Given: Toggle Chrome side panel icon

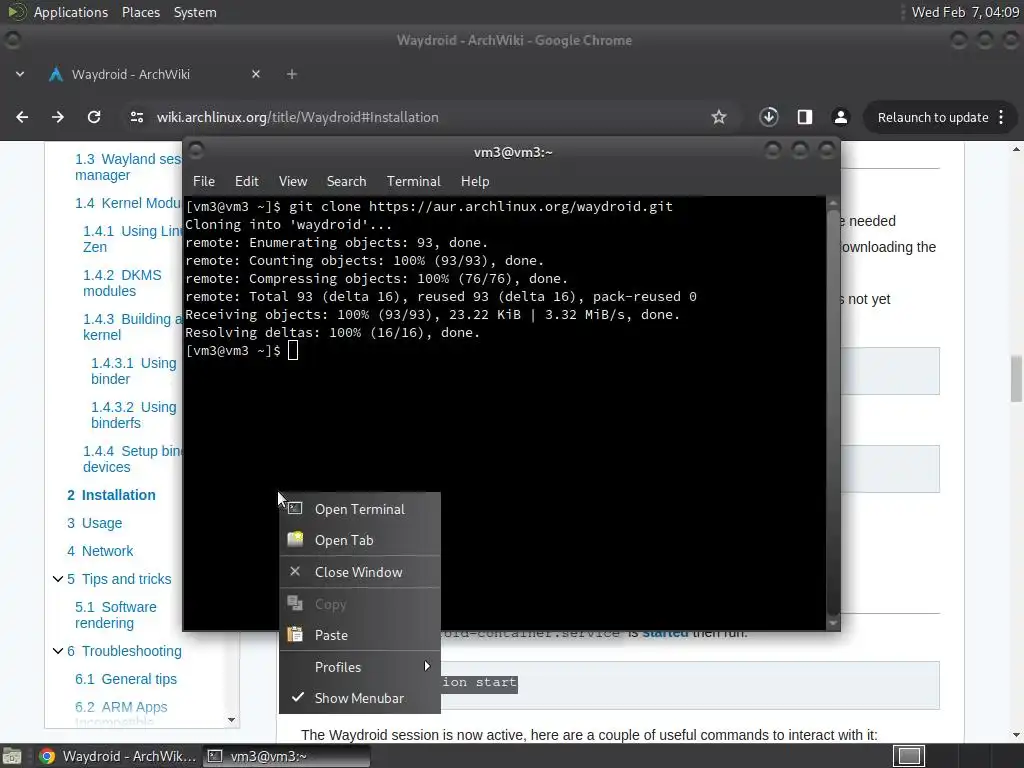Looking at the screenshot, I should point(805,117).
